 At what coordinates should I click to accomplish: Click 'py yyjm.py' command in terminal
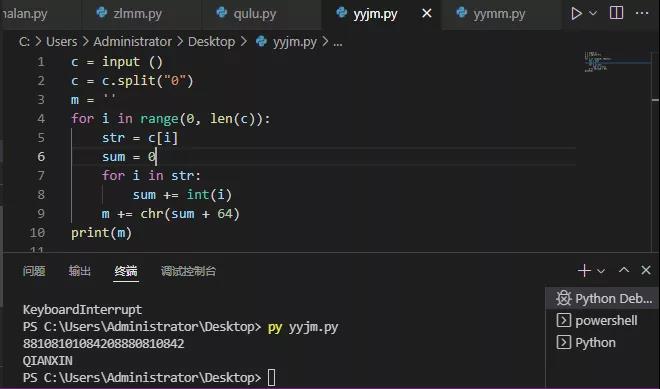303,327
